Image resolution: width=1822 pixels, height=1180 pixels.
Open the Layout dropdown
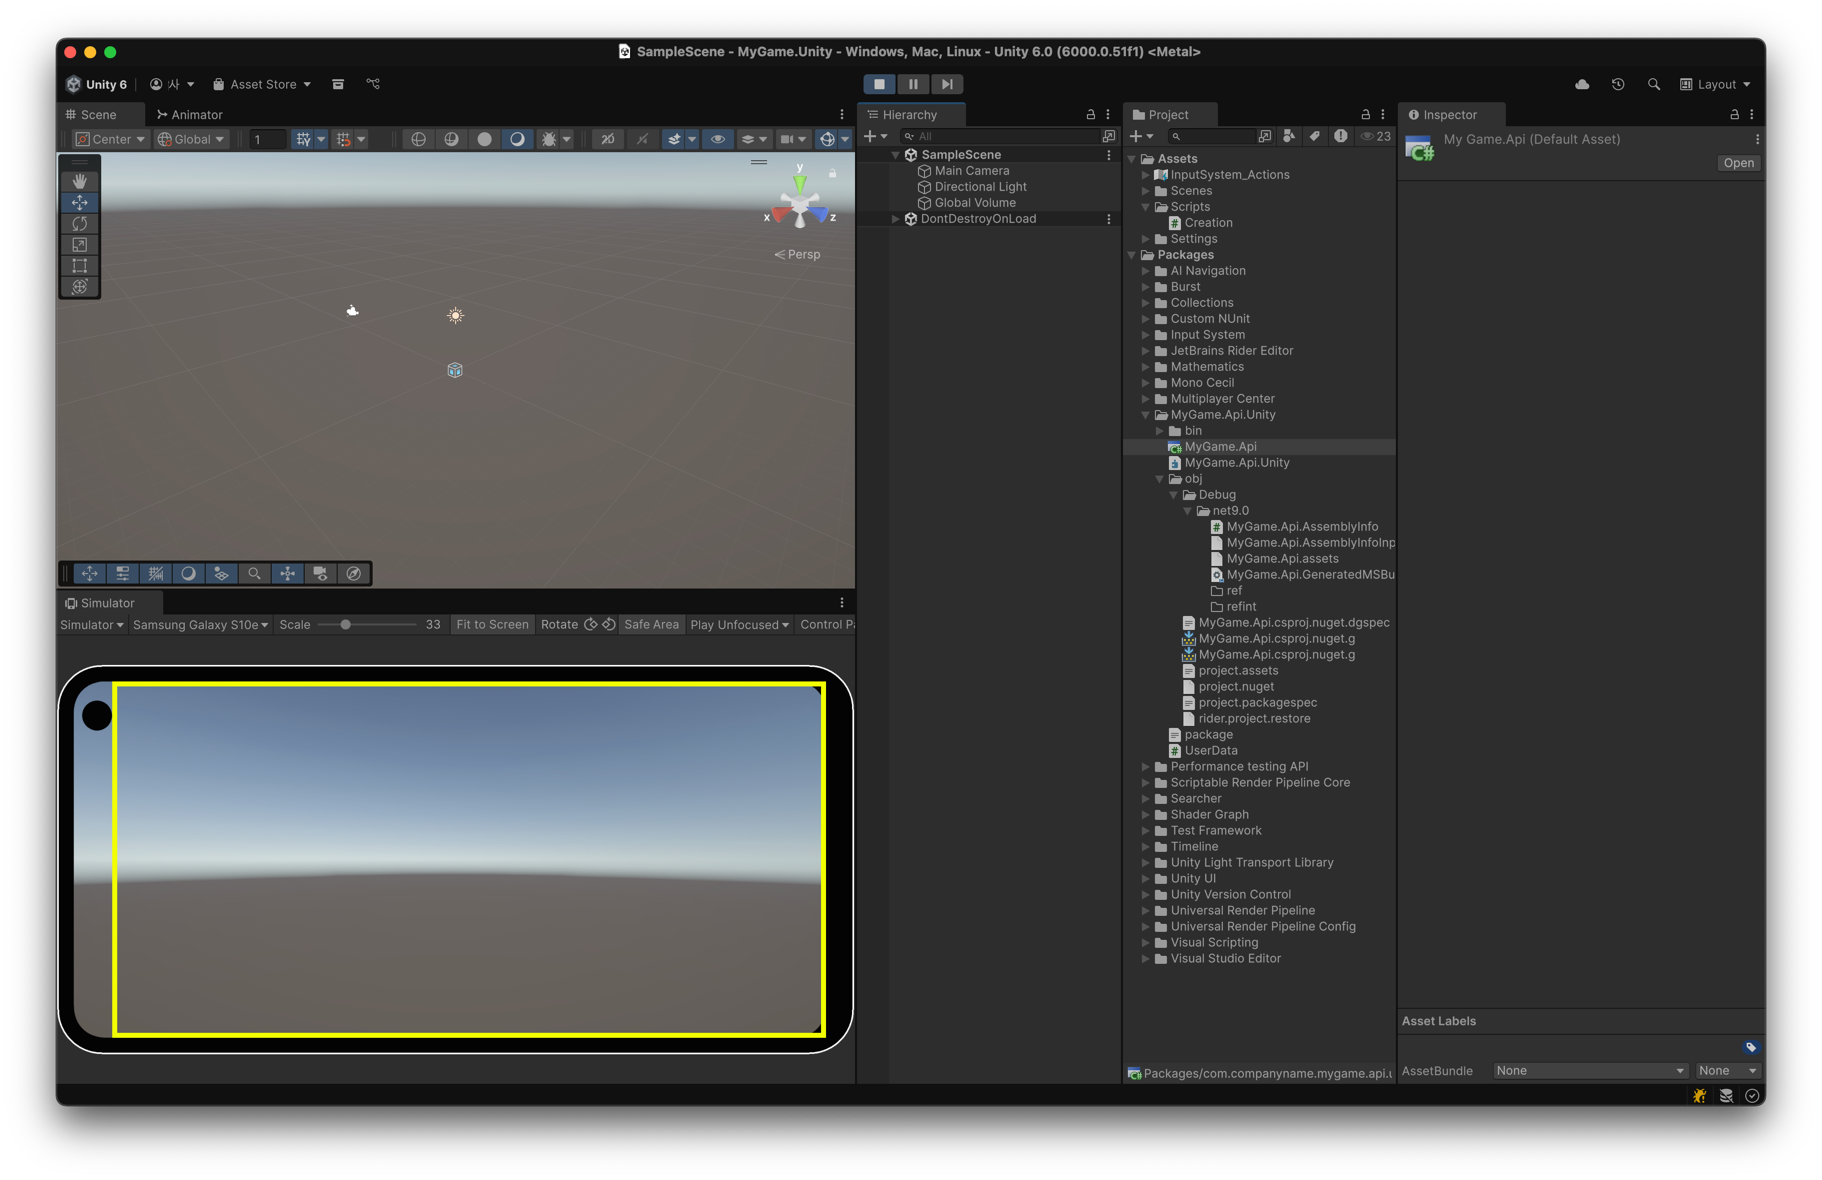click(1716, 84)
